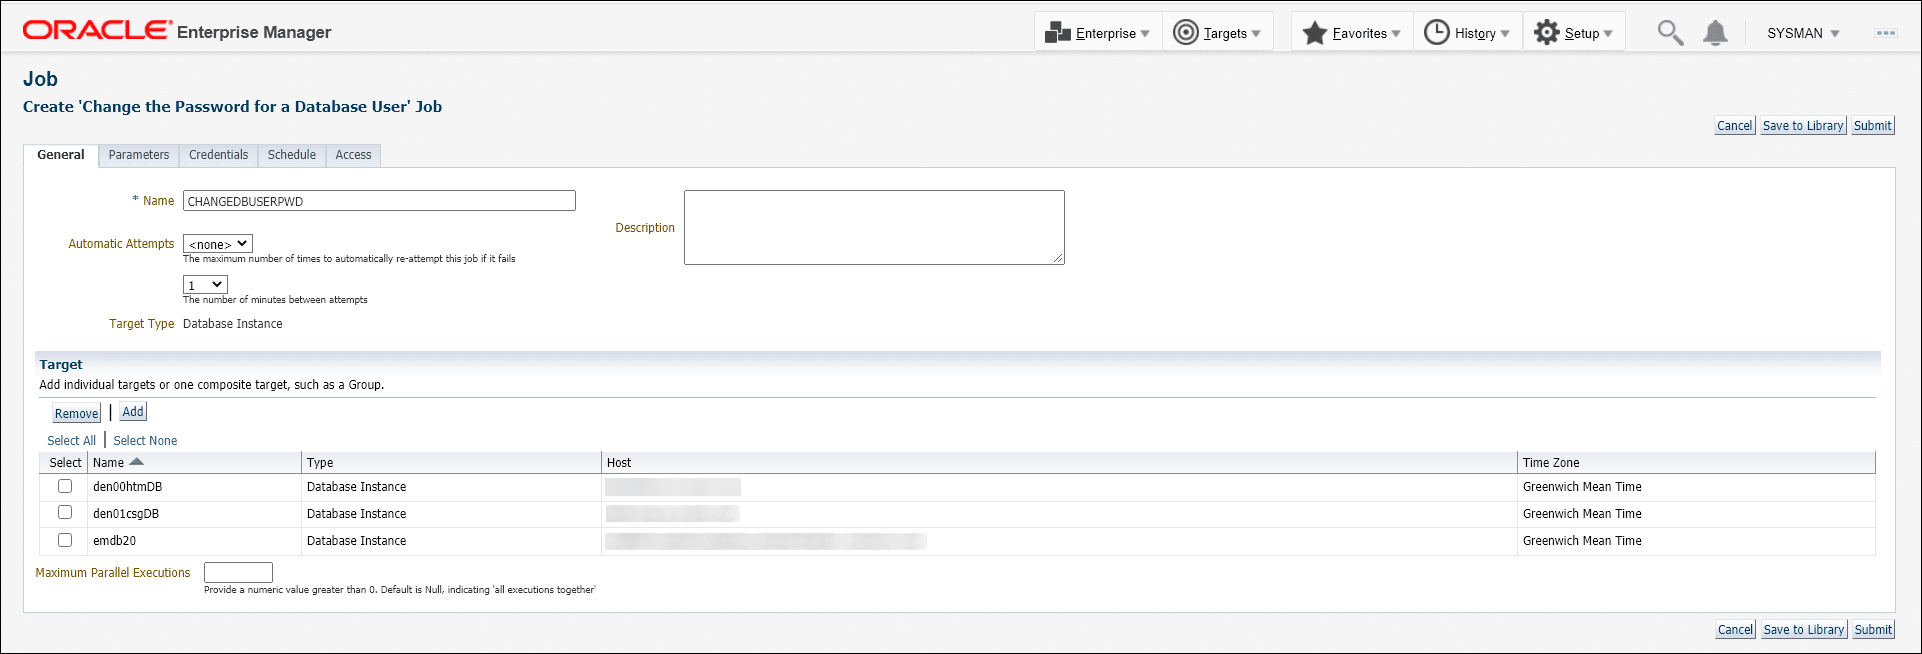Select the den00htmDB checkbox
Screen dimensions: 1922x654
click(x=65, y=486)
